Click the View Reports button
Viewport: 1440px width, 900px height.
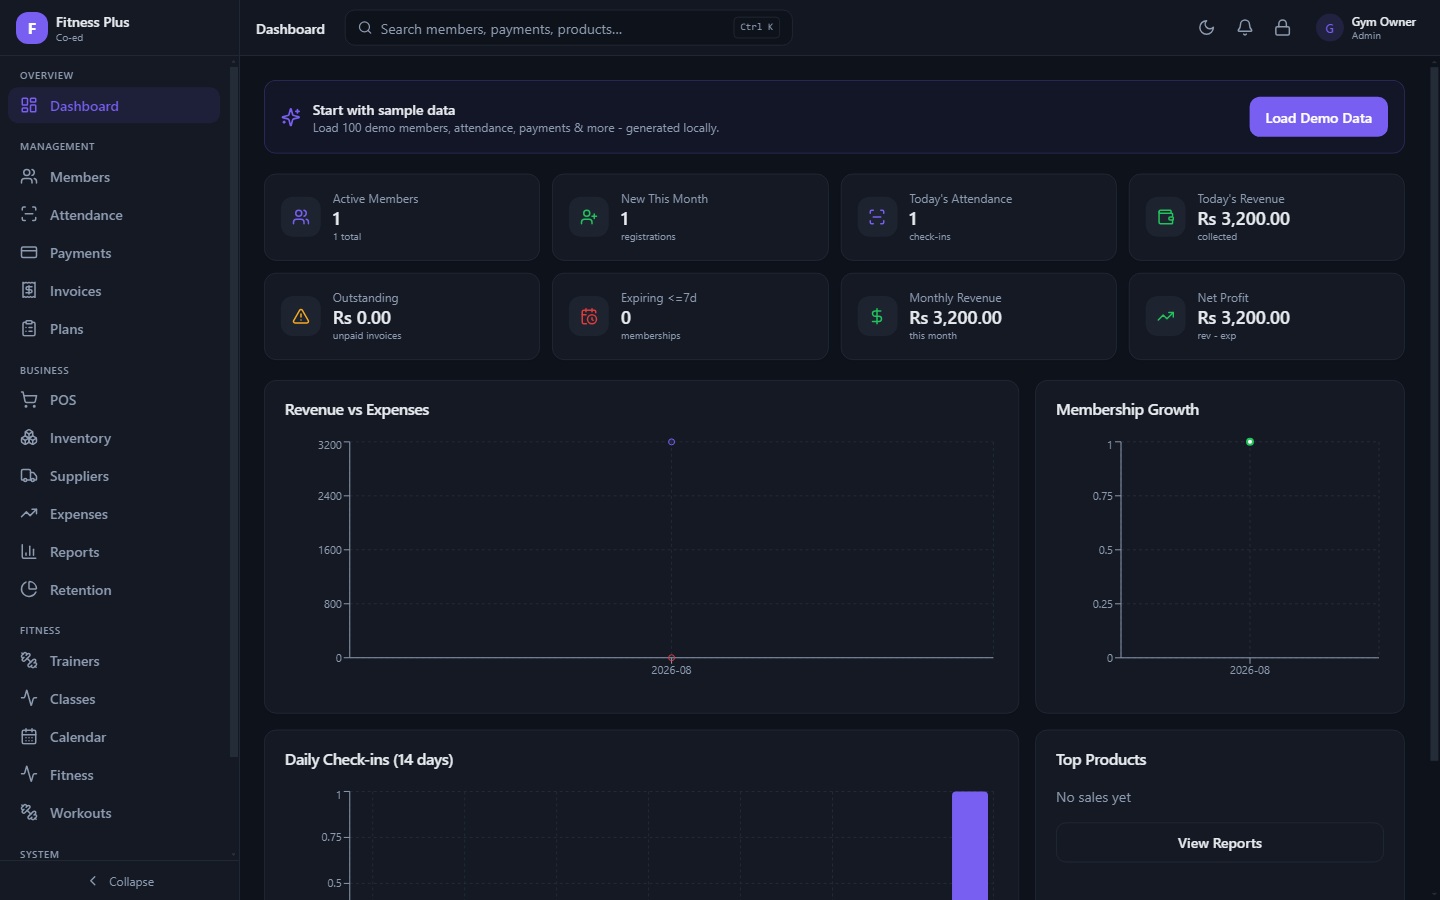click(1219, 843)
